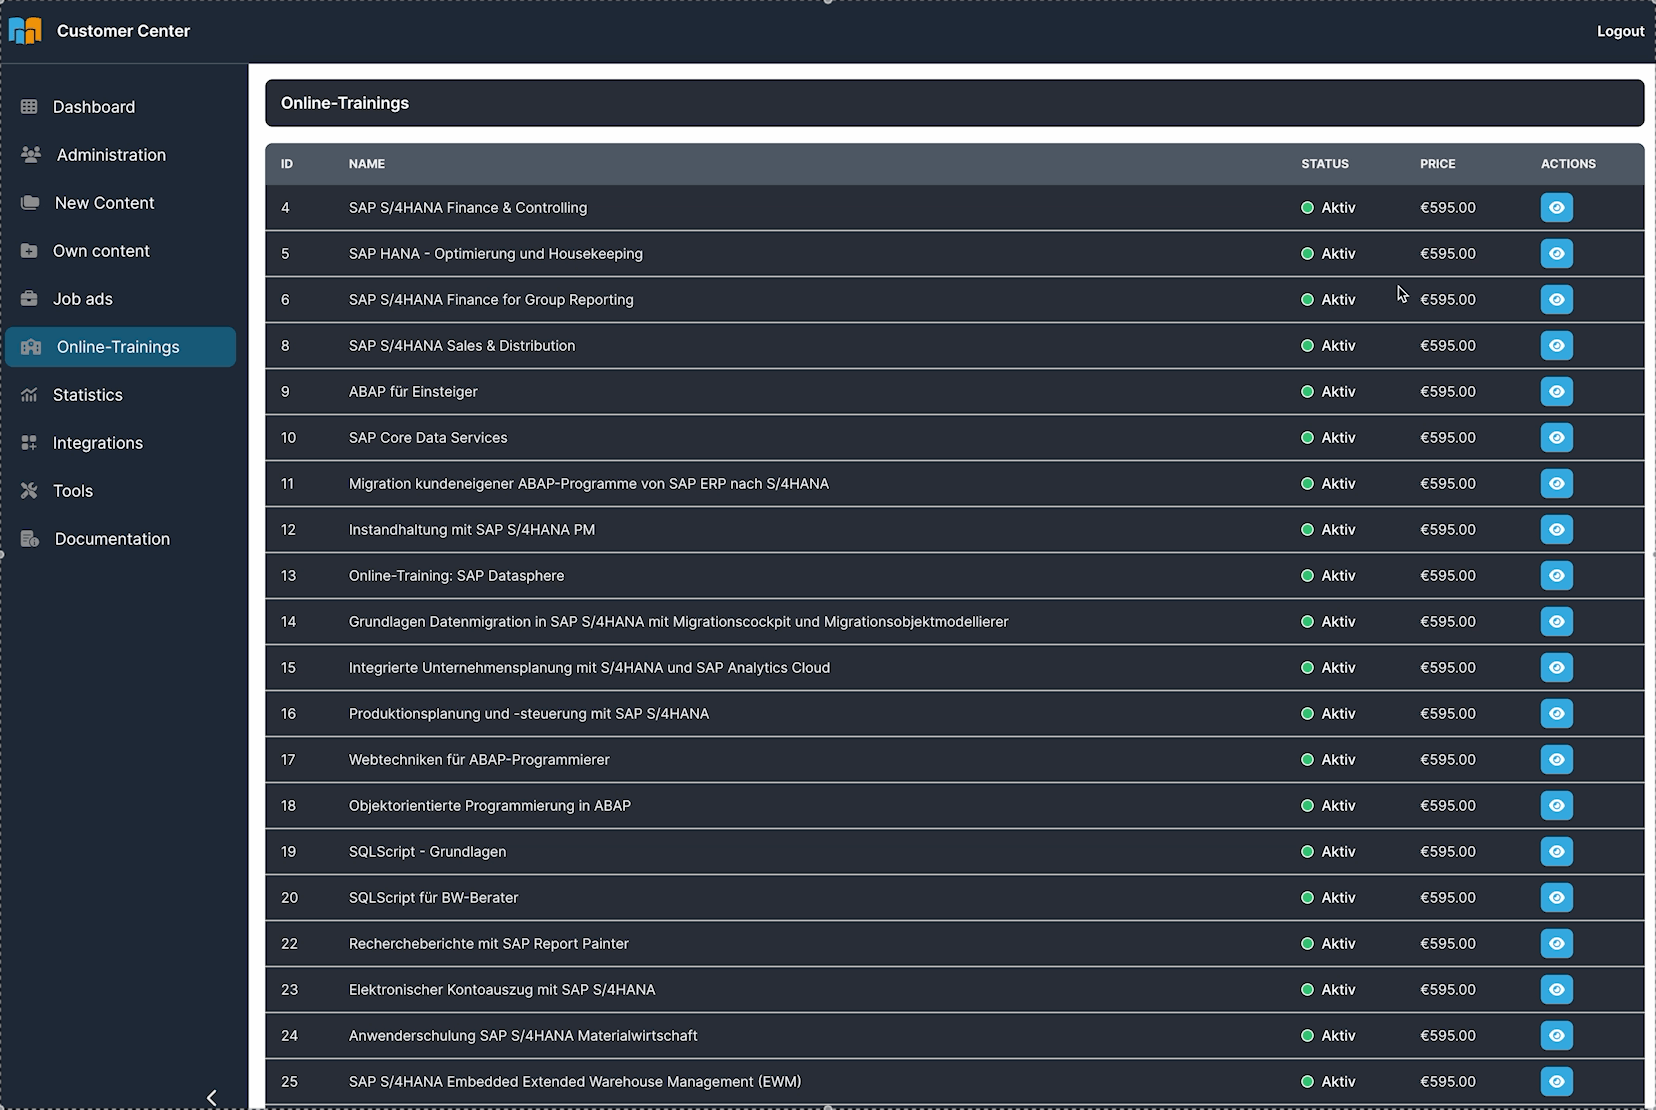
Task: Open the Own content menu item
Action: pyautogui.click(x=101, y=251)
